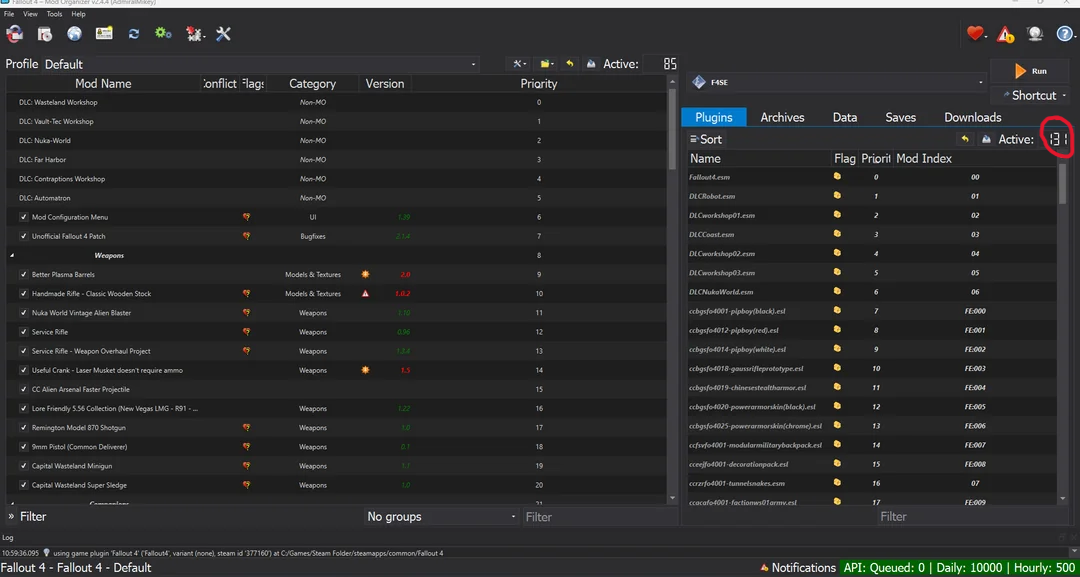Click conflict icon on Unofficial Fallout 4 Patch
This screenshot has height=577, width=1080.
coord(247,236)
